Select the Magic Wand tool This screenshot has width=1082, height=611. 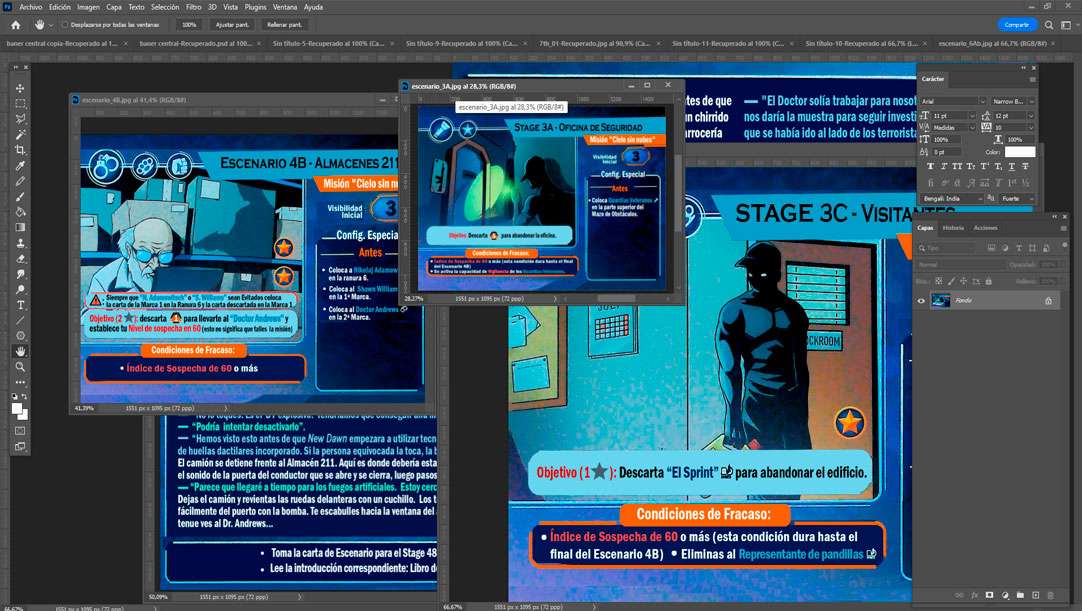point(20,135)
